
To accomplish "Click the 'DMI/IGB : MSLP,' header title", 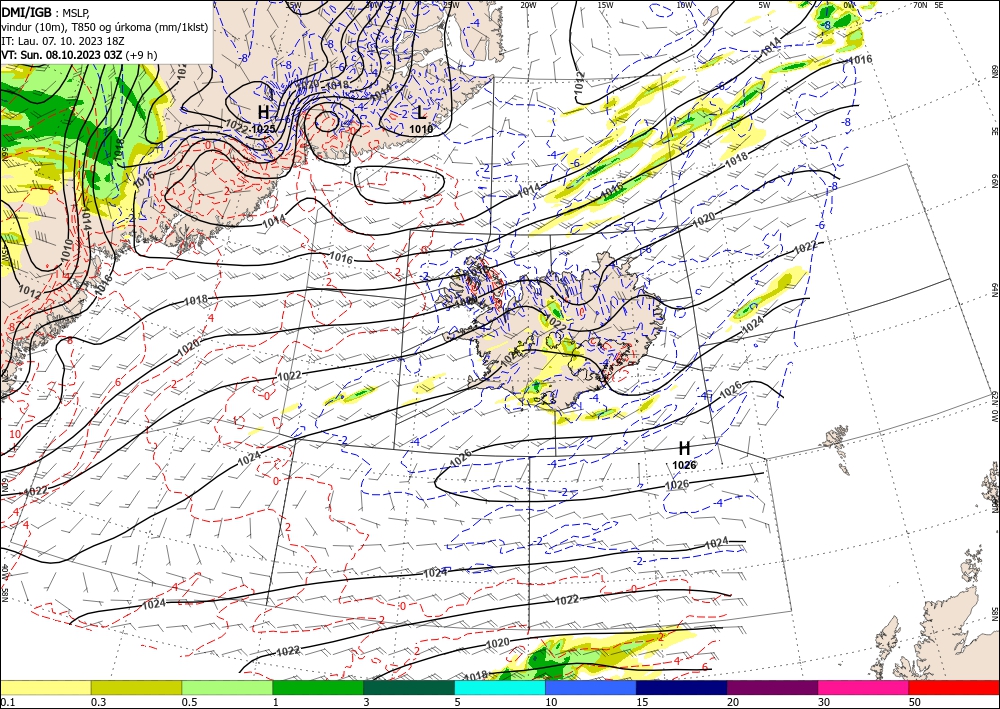I will pyautogui.click(x=46, y=12).
